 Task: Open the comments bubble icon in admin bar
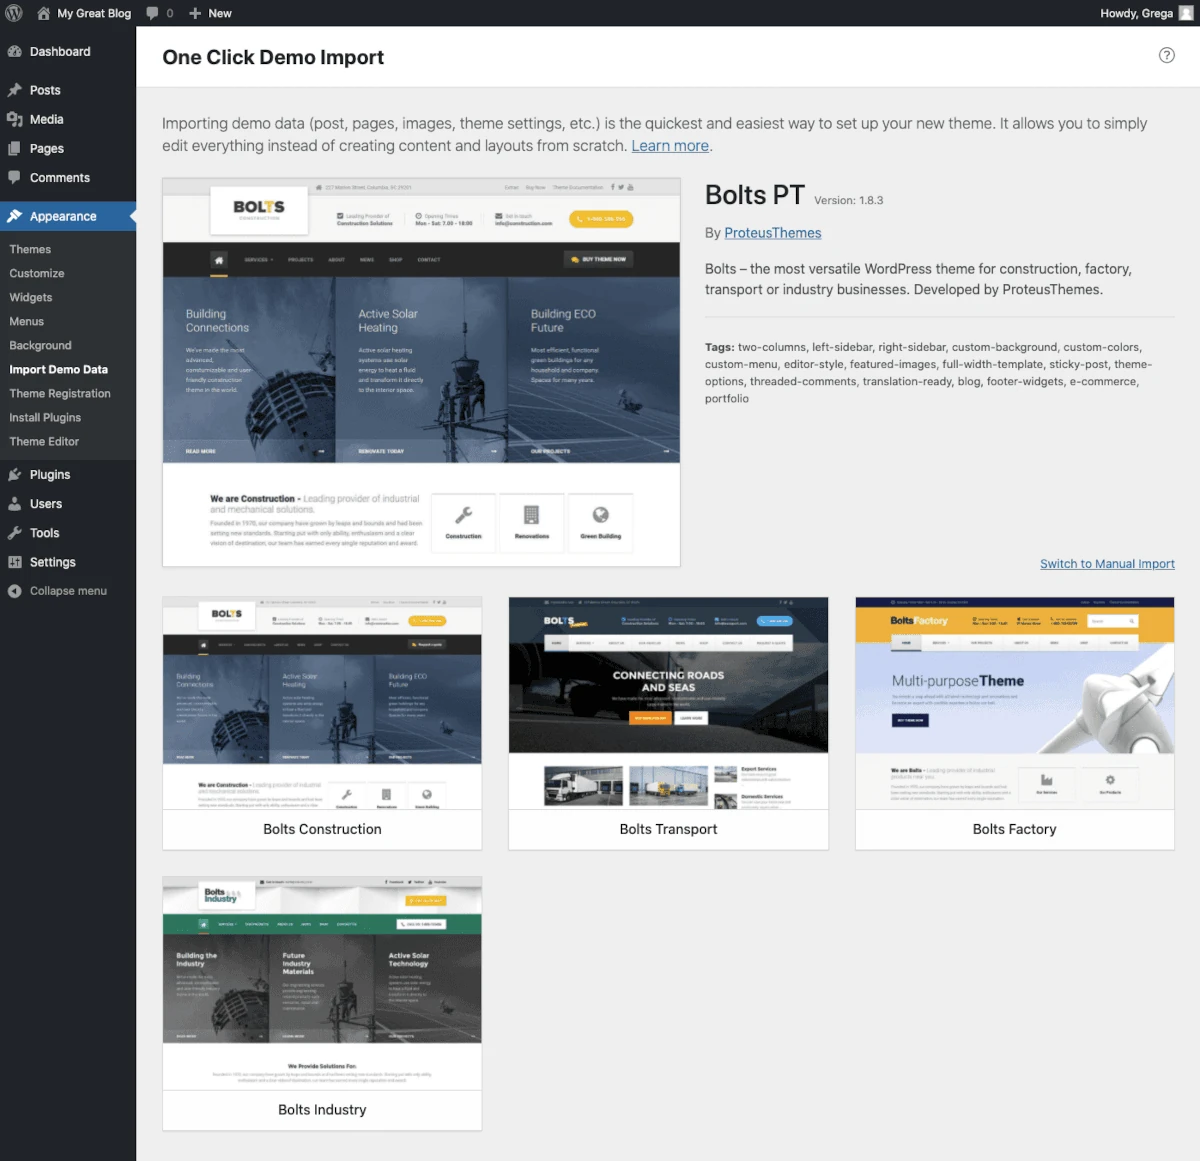pos(152,13)
